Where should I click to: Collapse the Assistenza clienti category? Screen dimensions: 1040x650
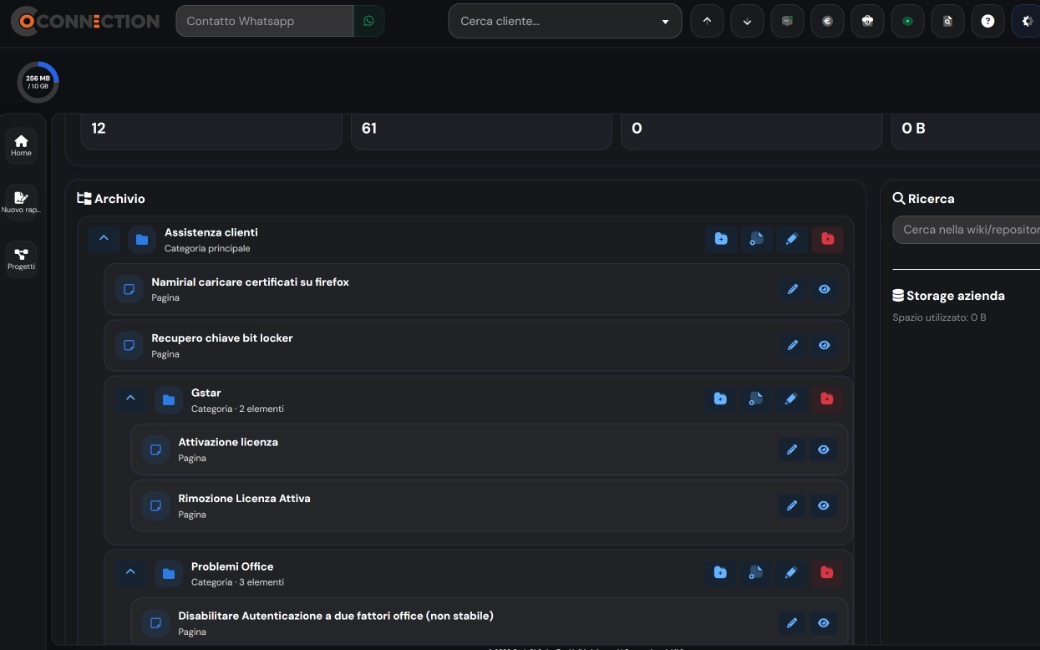click(x=104, y=239)
